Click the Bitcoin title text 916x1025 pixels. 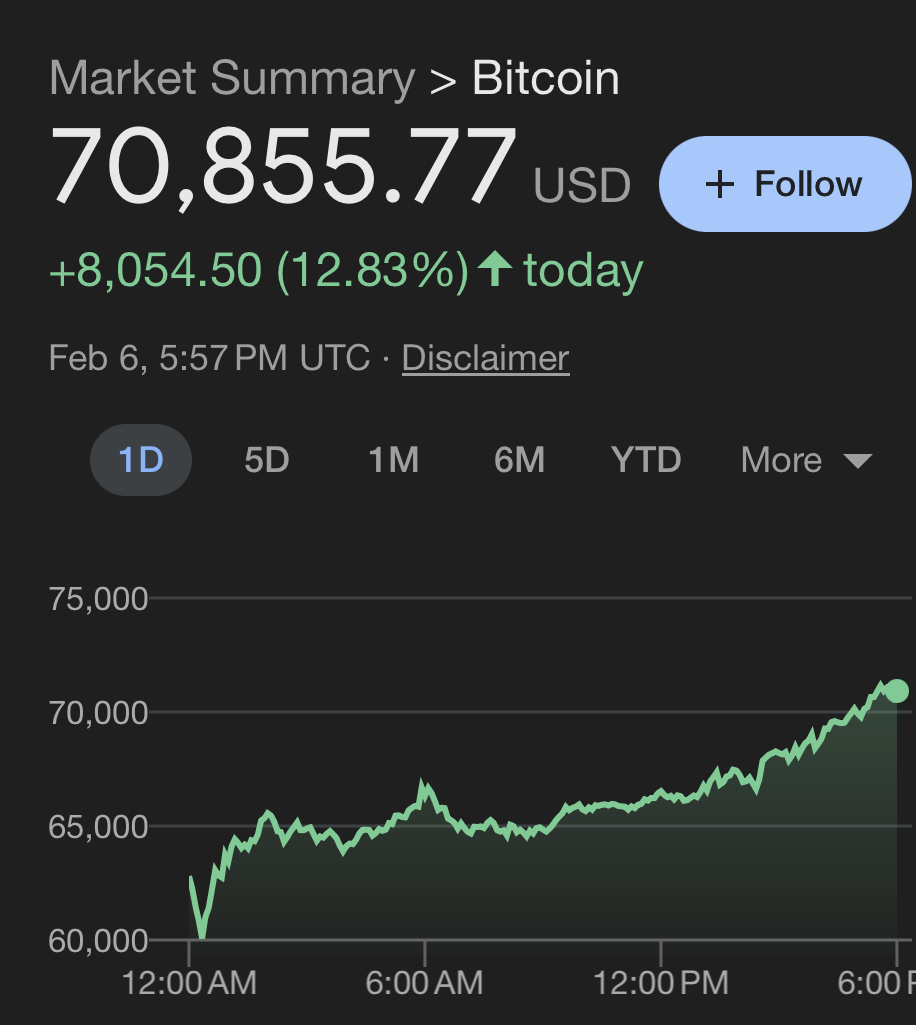coord(545,79)
